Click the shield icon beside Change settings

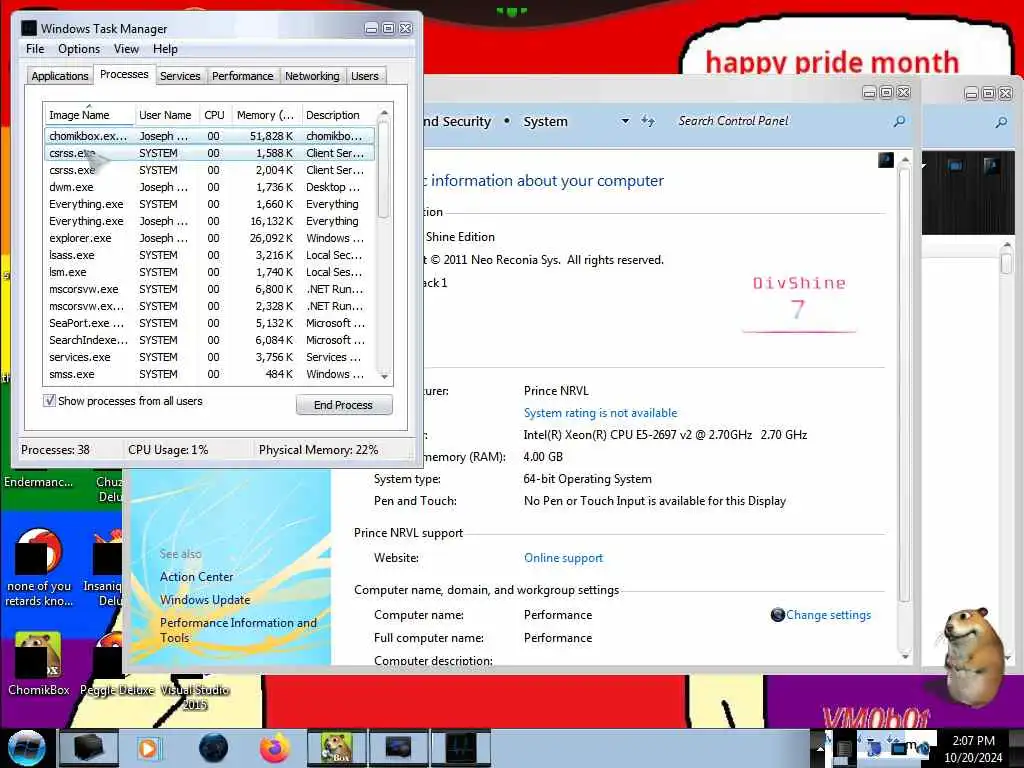777,615
